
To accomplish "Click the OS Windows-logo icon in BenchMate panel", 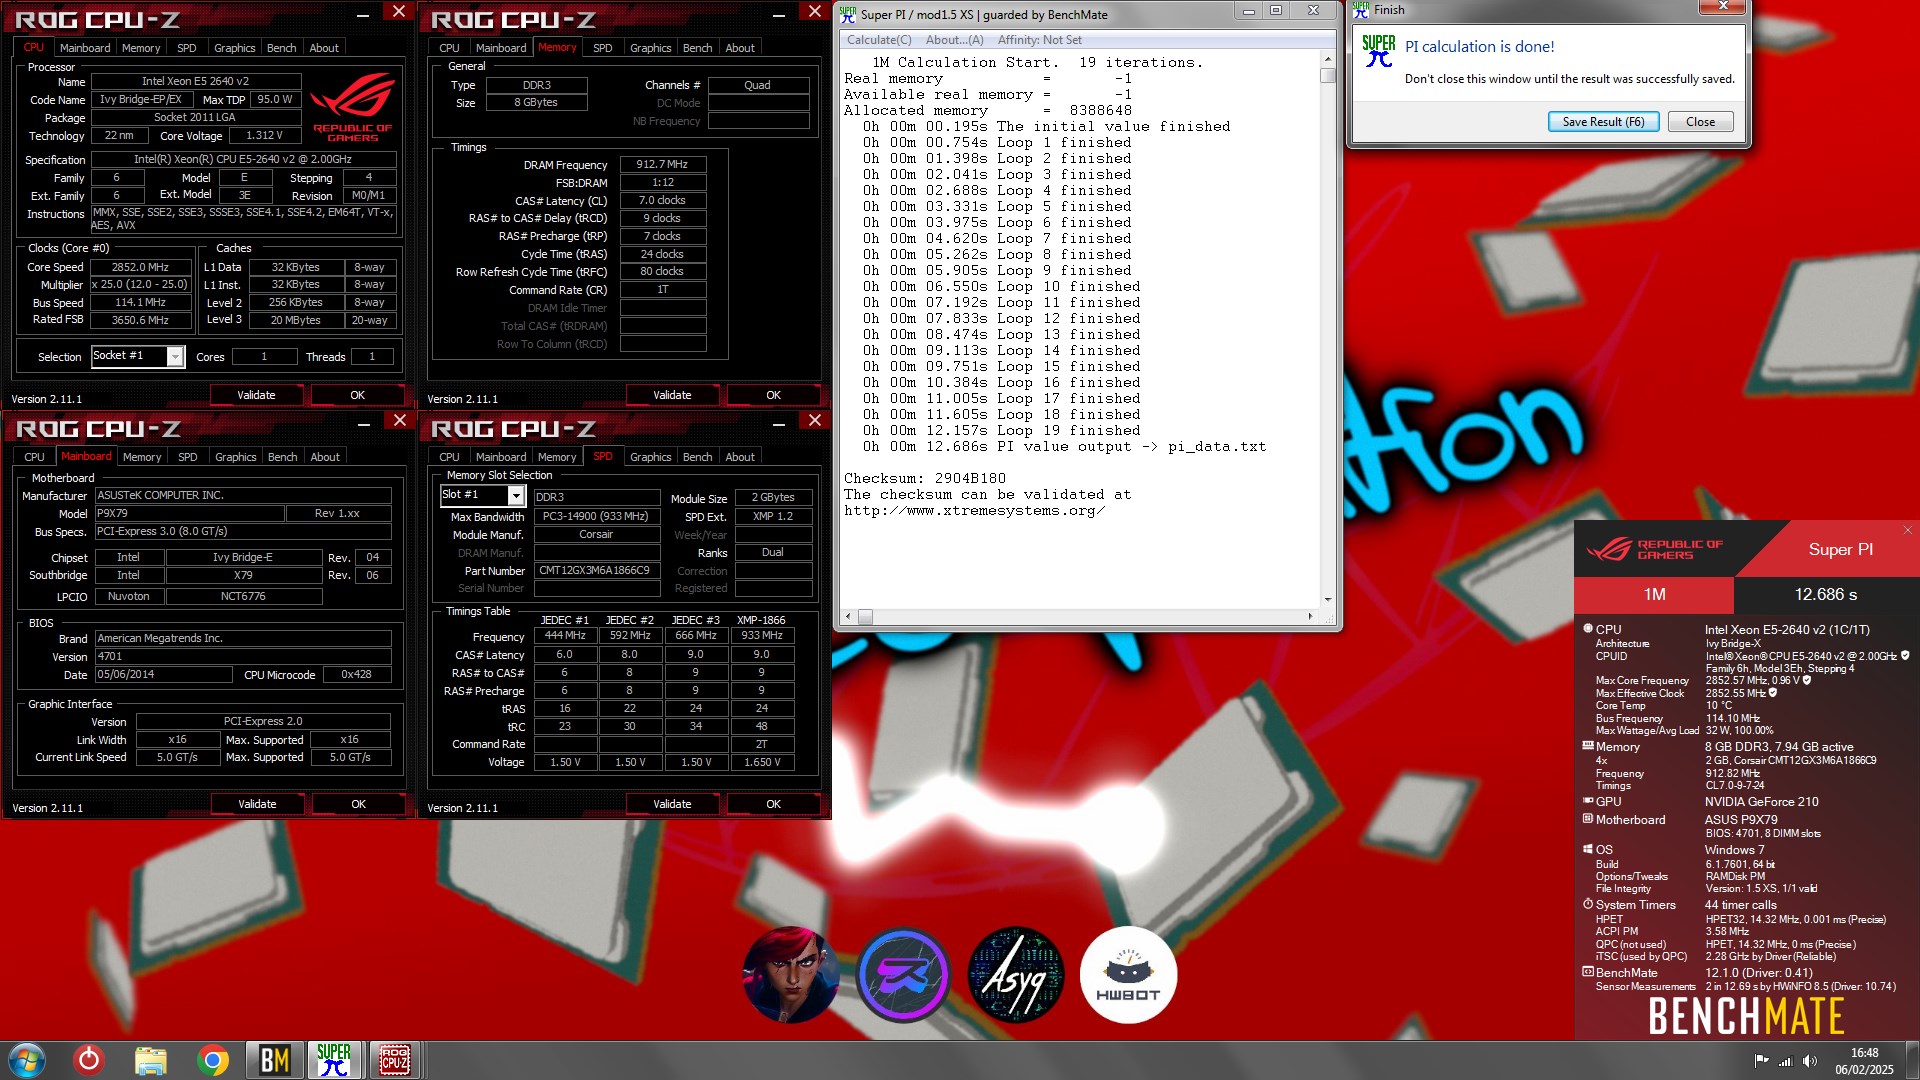I will [1588, 849].
